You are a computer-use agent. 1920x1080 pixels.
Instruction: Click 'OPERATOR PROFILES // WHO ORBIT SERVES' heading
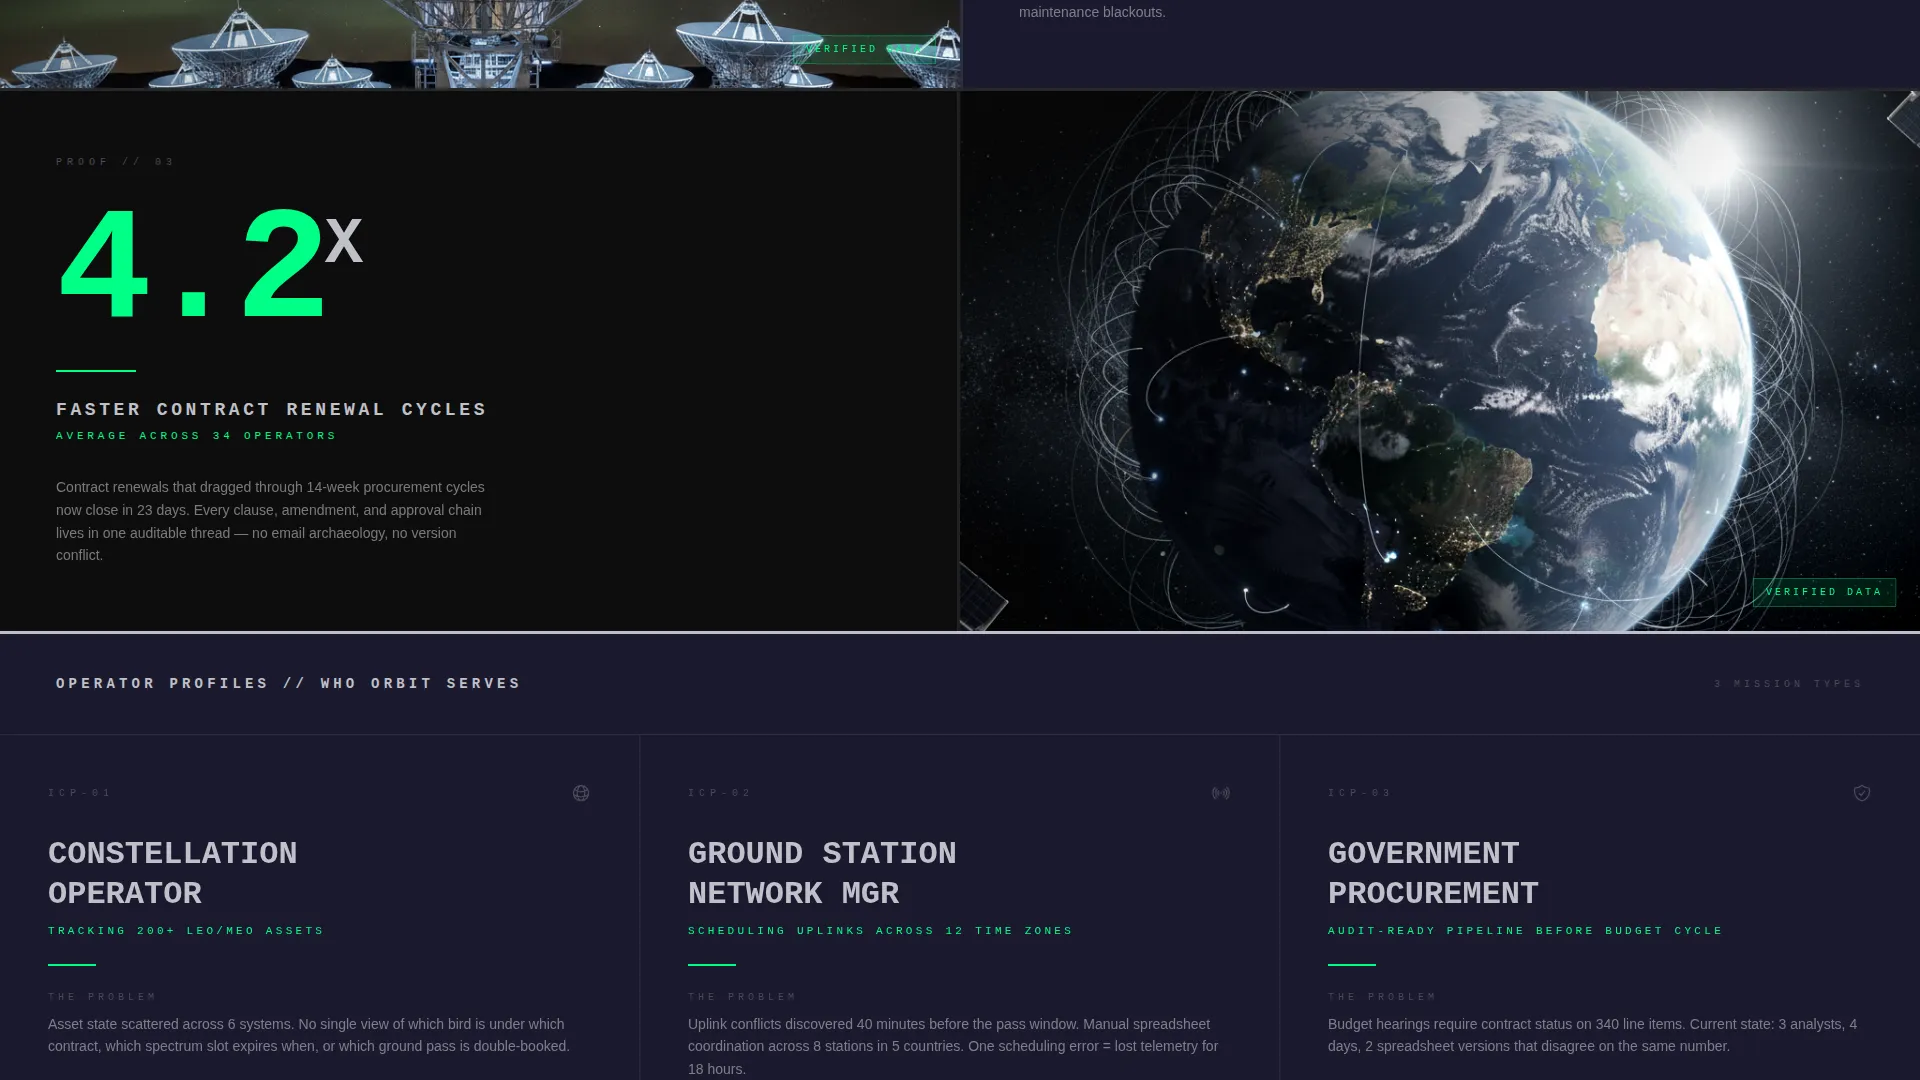click(x=288, y=684)
